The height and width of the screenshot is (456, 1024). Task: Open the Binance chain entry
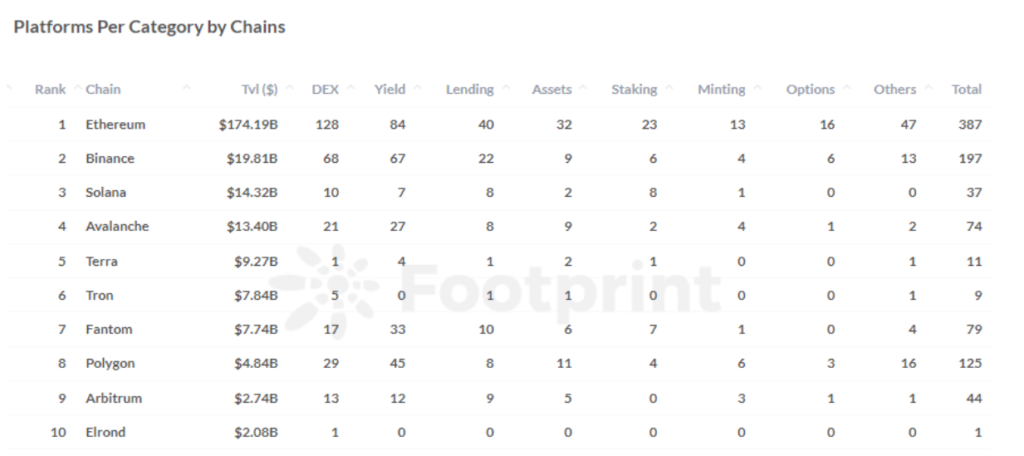[110, 158]
